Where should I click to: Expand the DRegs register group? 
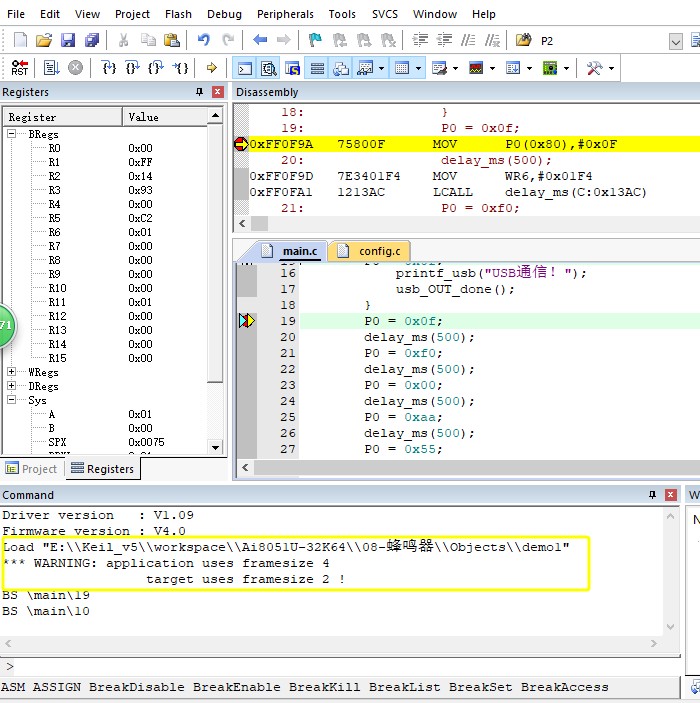11,386
